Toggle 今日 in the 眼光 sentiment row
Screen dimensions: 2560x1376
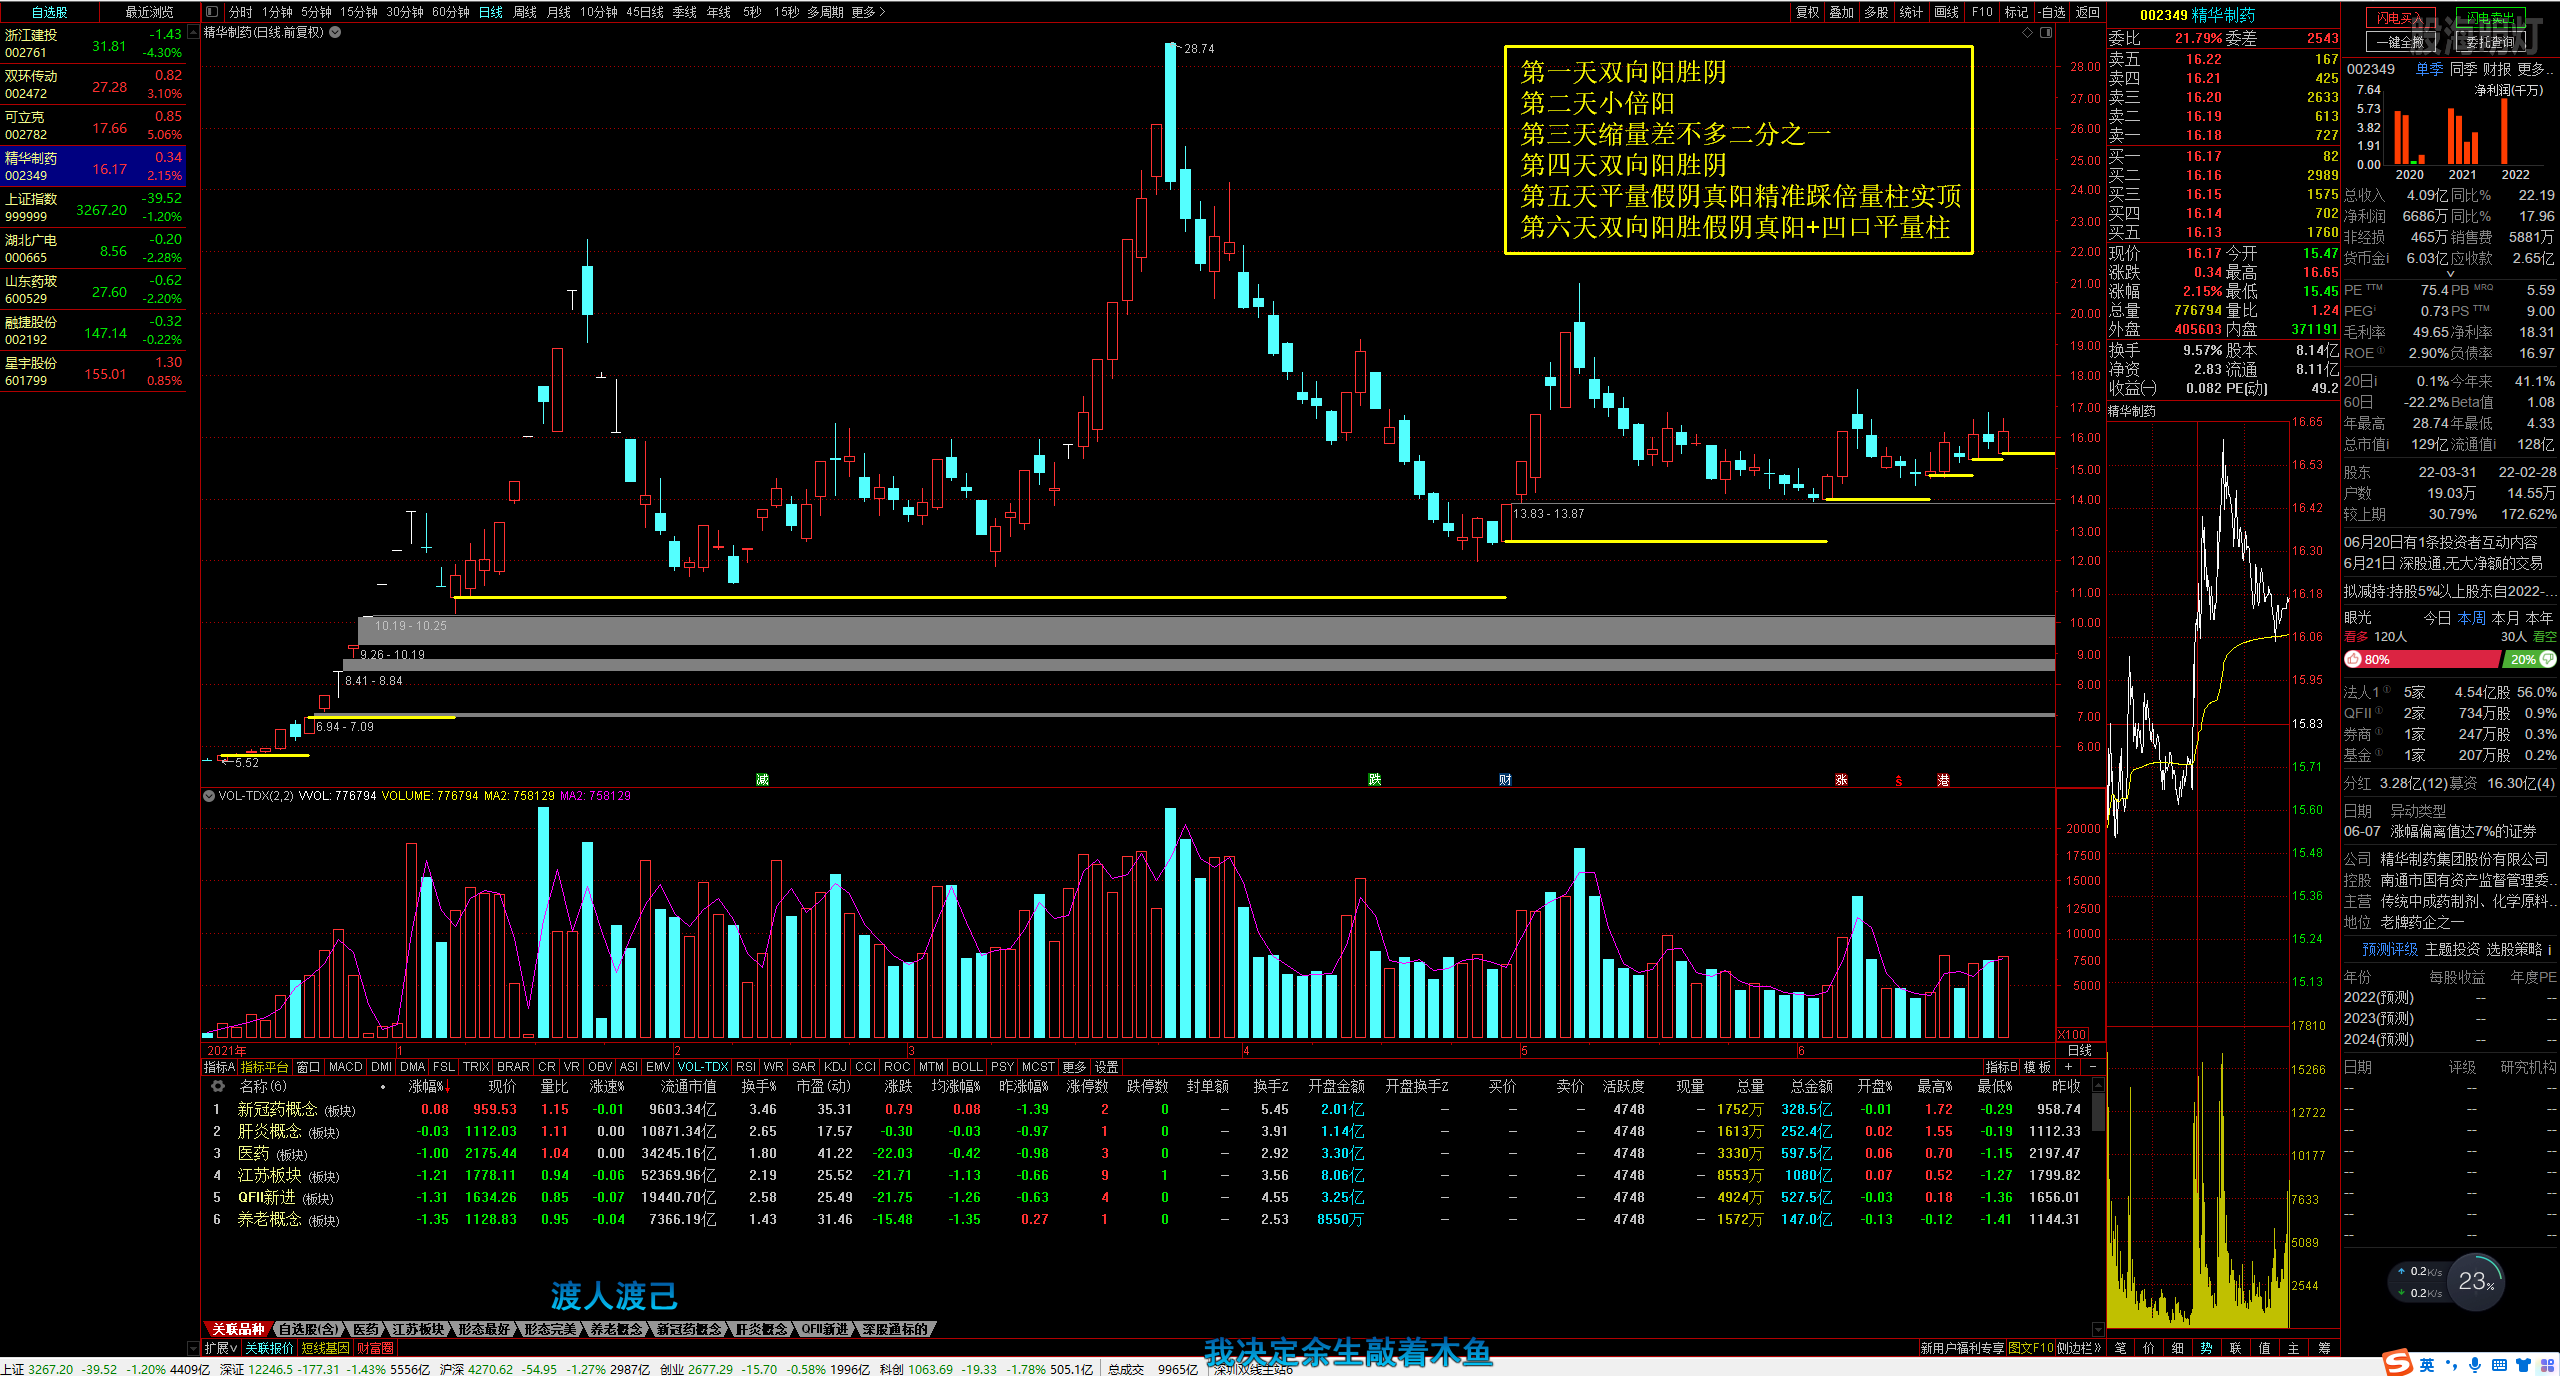point(2437,618)
